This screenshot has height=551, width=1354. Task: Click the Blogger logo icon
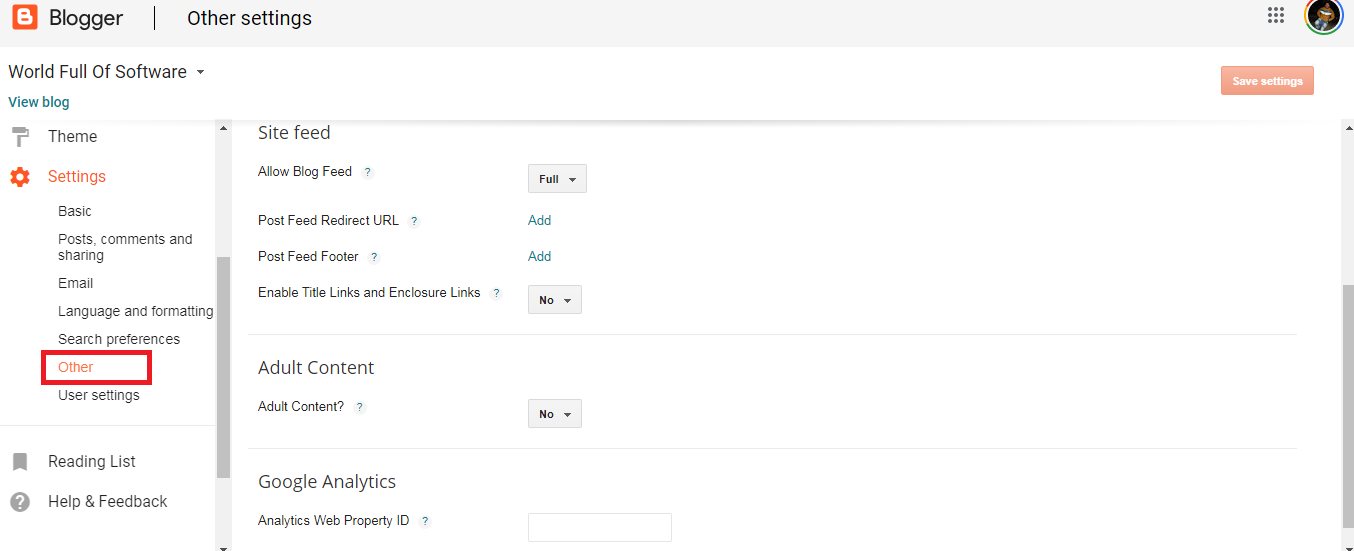24,17
